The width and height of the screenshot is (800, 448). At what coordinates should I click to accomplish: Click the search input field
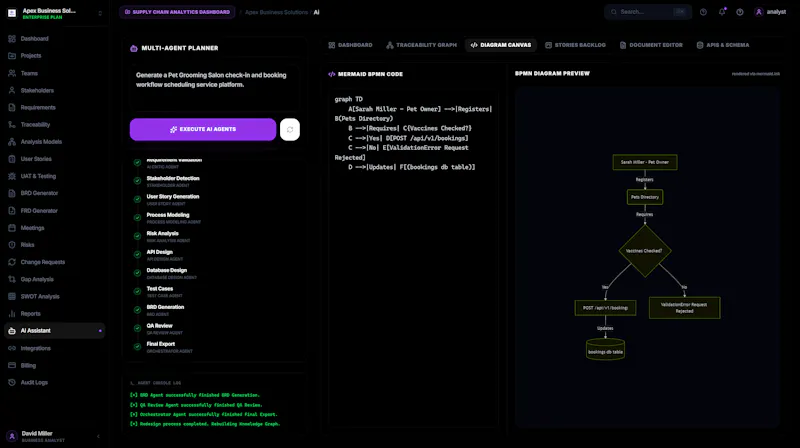coord(647,12)
